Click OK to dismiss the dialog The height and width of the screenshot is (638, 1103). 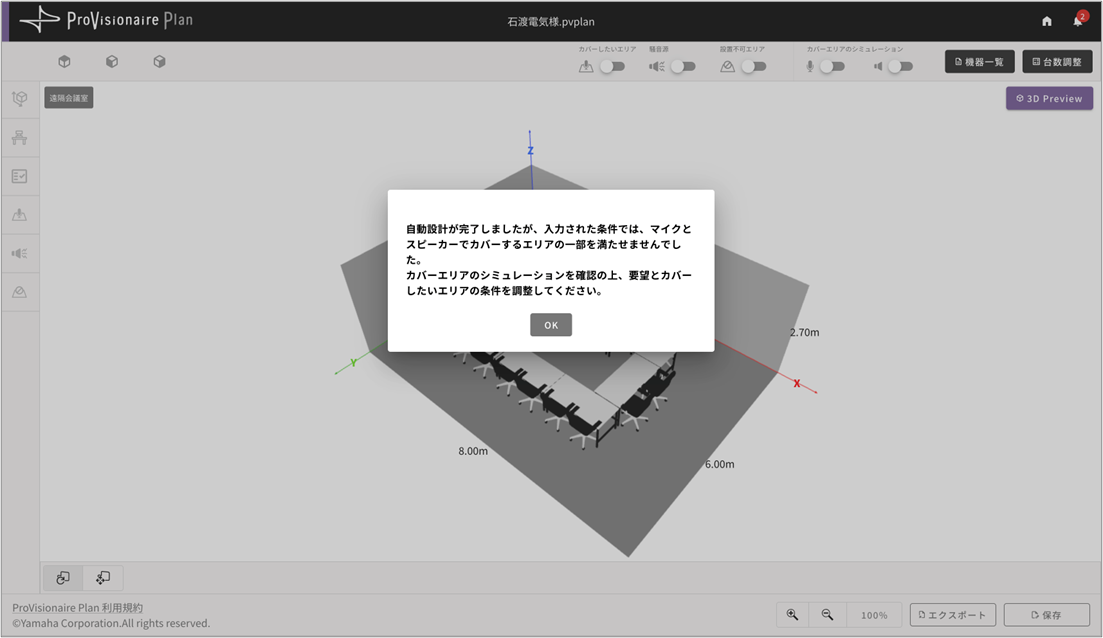click(551, 325)
